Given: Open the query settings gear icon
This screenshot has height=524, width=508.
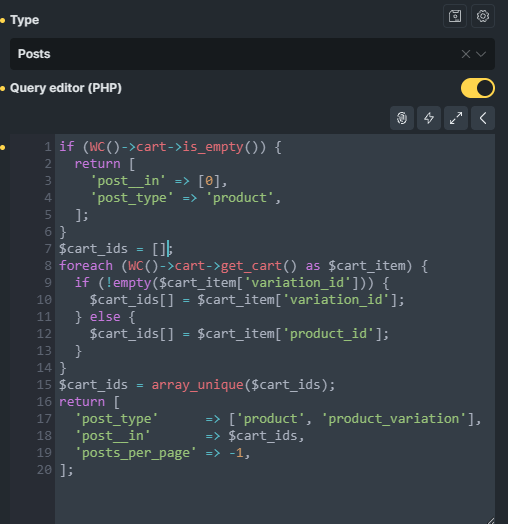Looking at the screenshot, I should click(x=483, y=16).
